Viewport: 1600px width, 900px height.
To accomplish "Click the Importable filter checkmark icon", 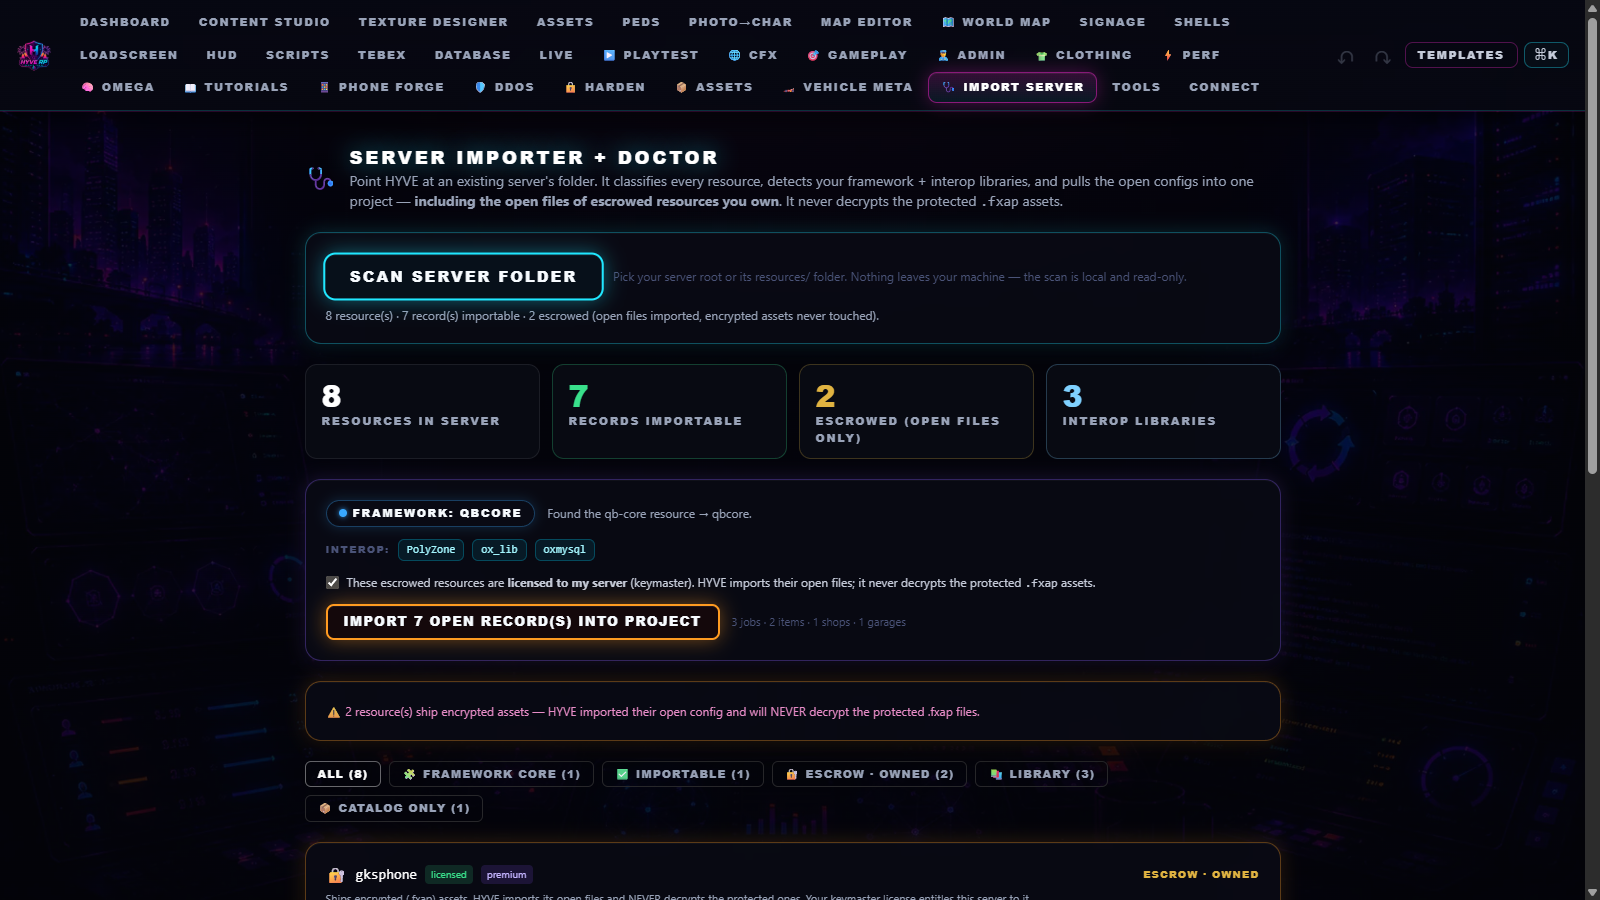I will coord(622,774).
